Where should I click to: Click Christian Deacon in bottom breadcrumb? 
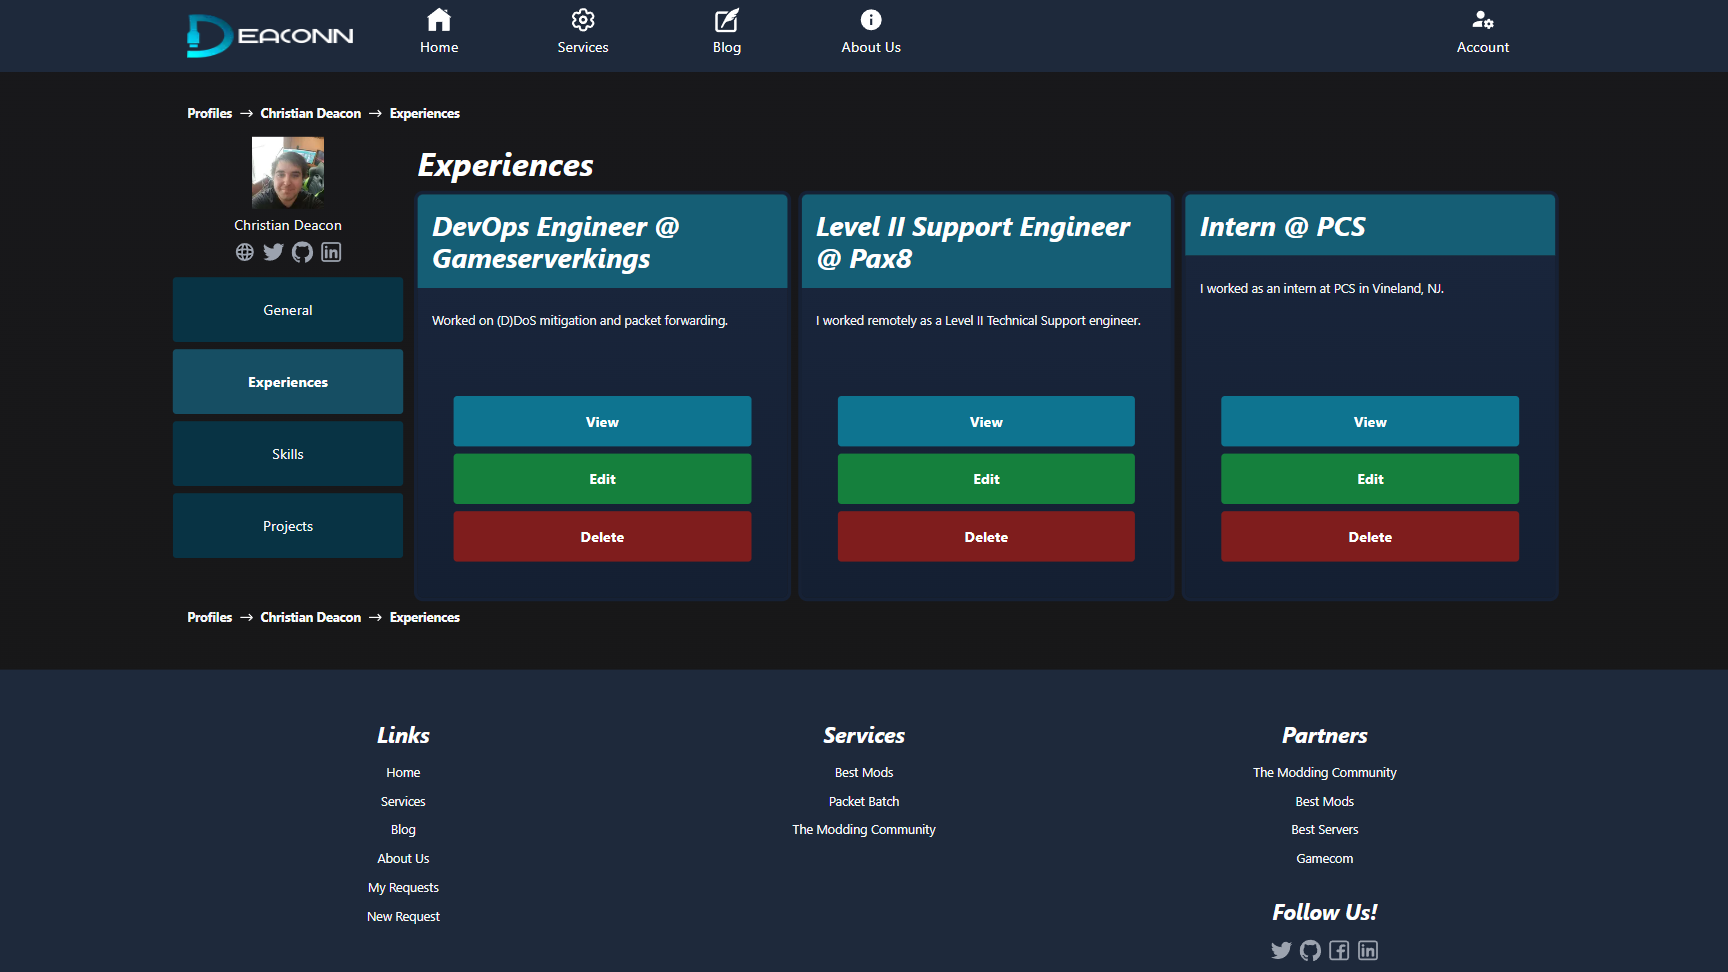click(x=311, y=617)
